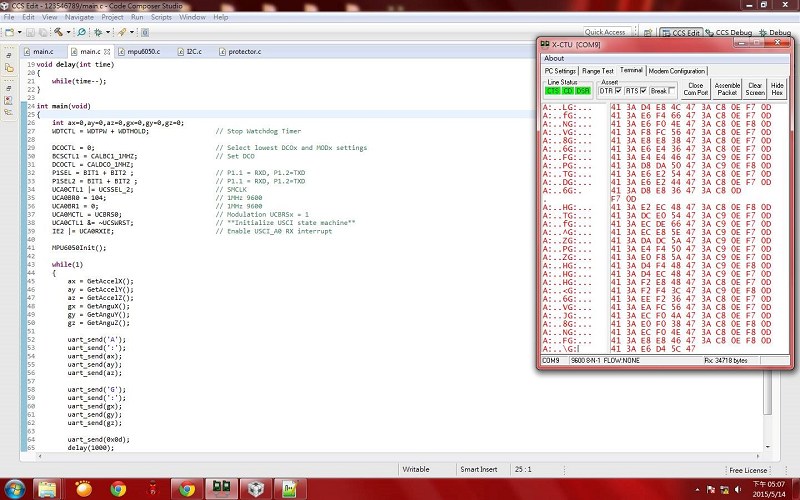Toggle the RTS checkbox
The width and height of the screenshot is (800, 500).
tap(644, 91)
